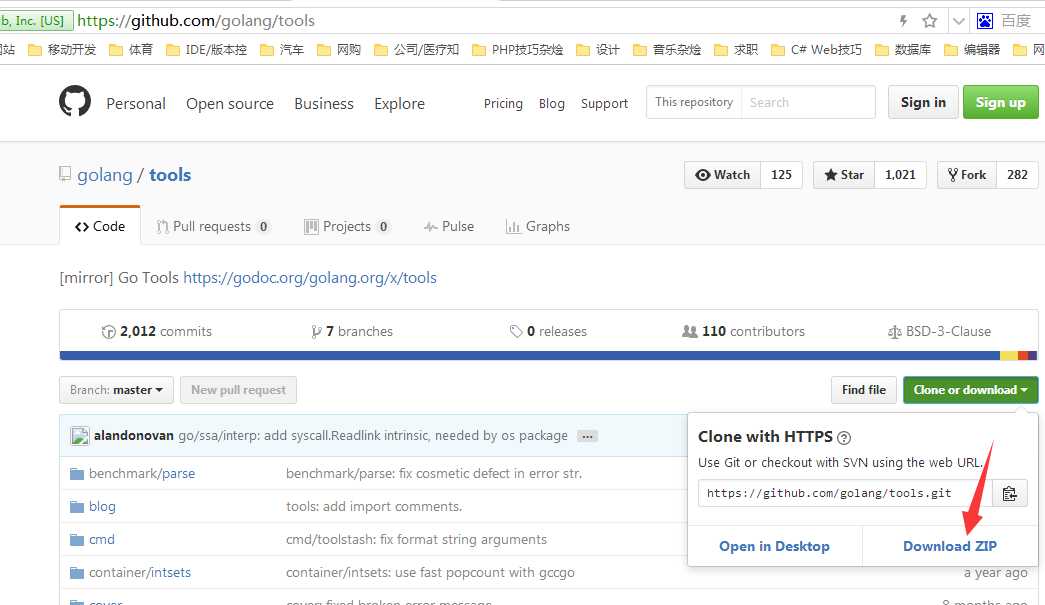Click the help icon beside Clone with HTTPS
The image size is (1045, 605).
click(x=844, y=438)
